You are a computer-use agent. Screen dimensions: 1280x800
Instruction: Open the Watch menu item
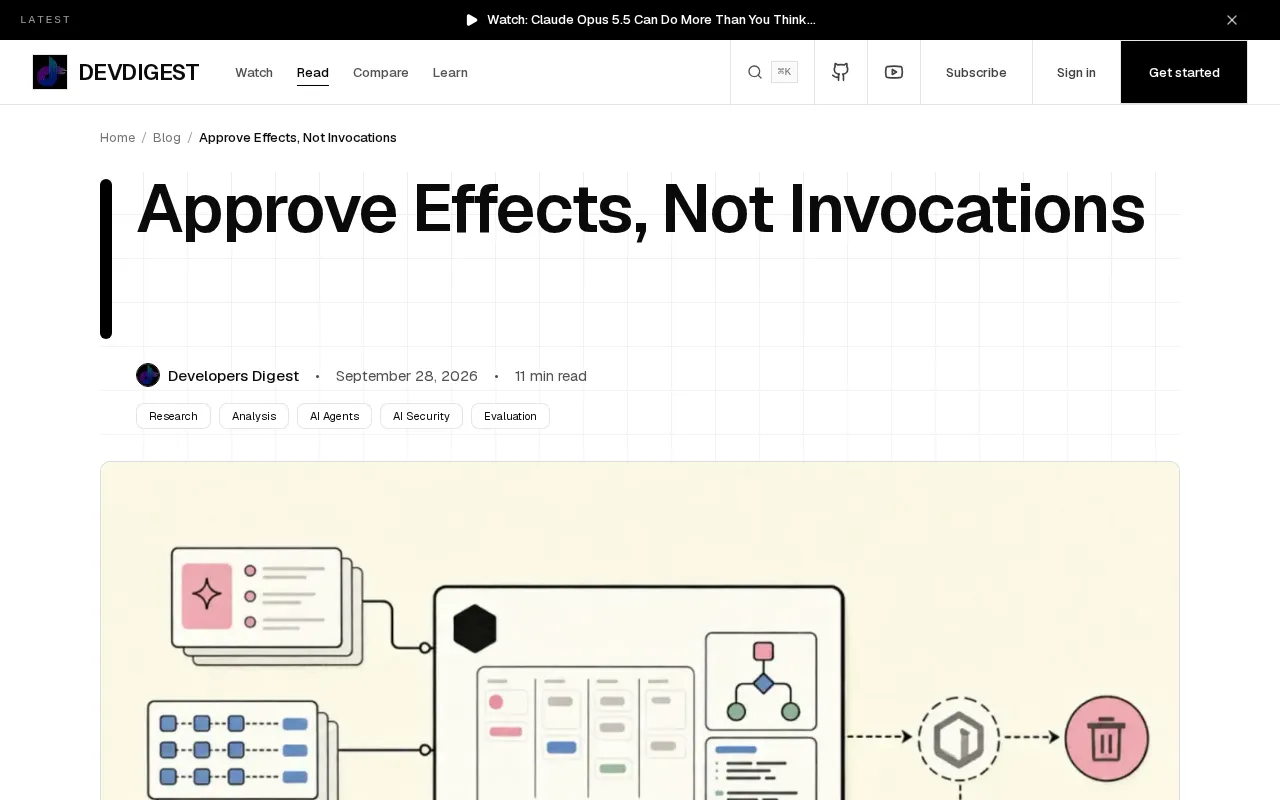point(254,72)
